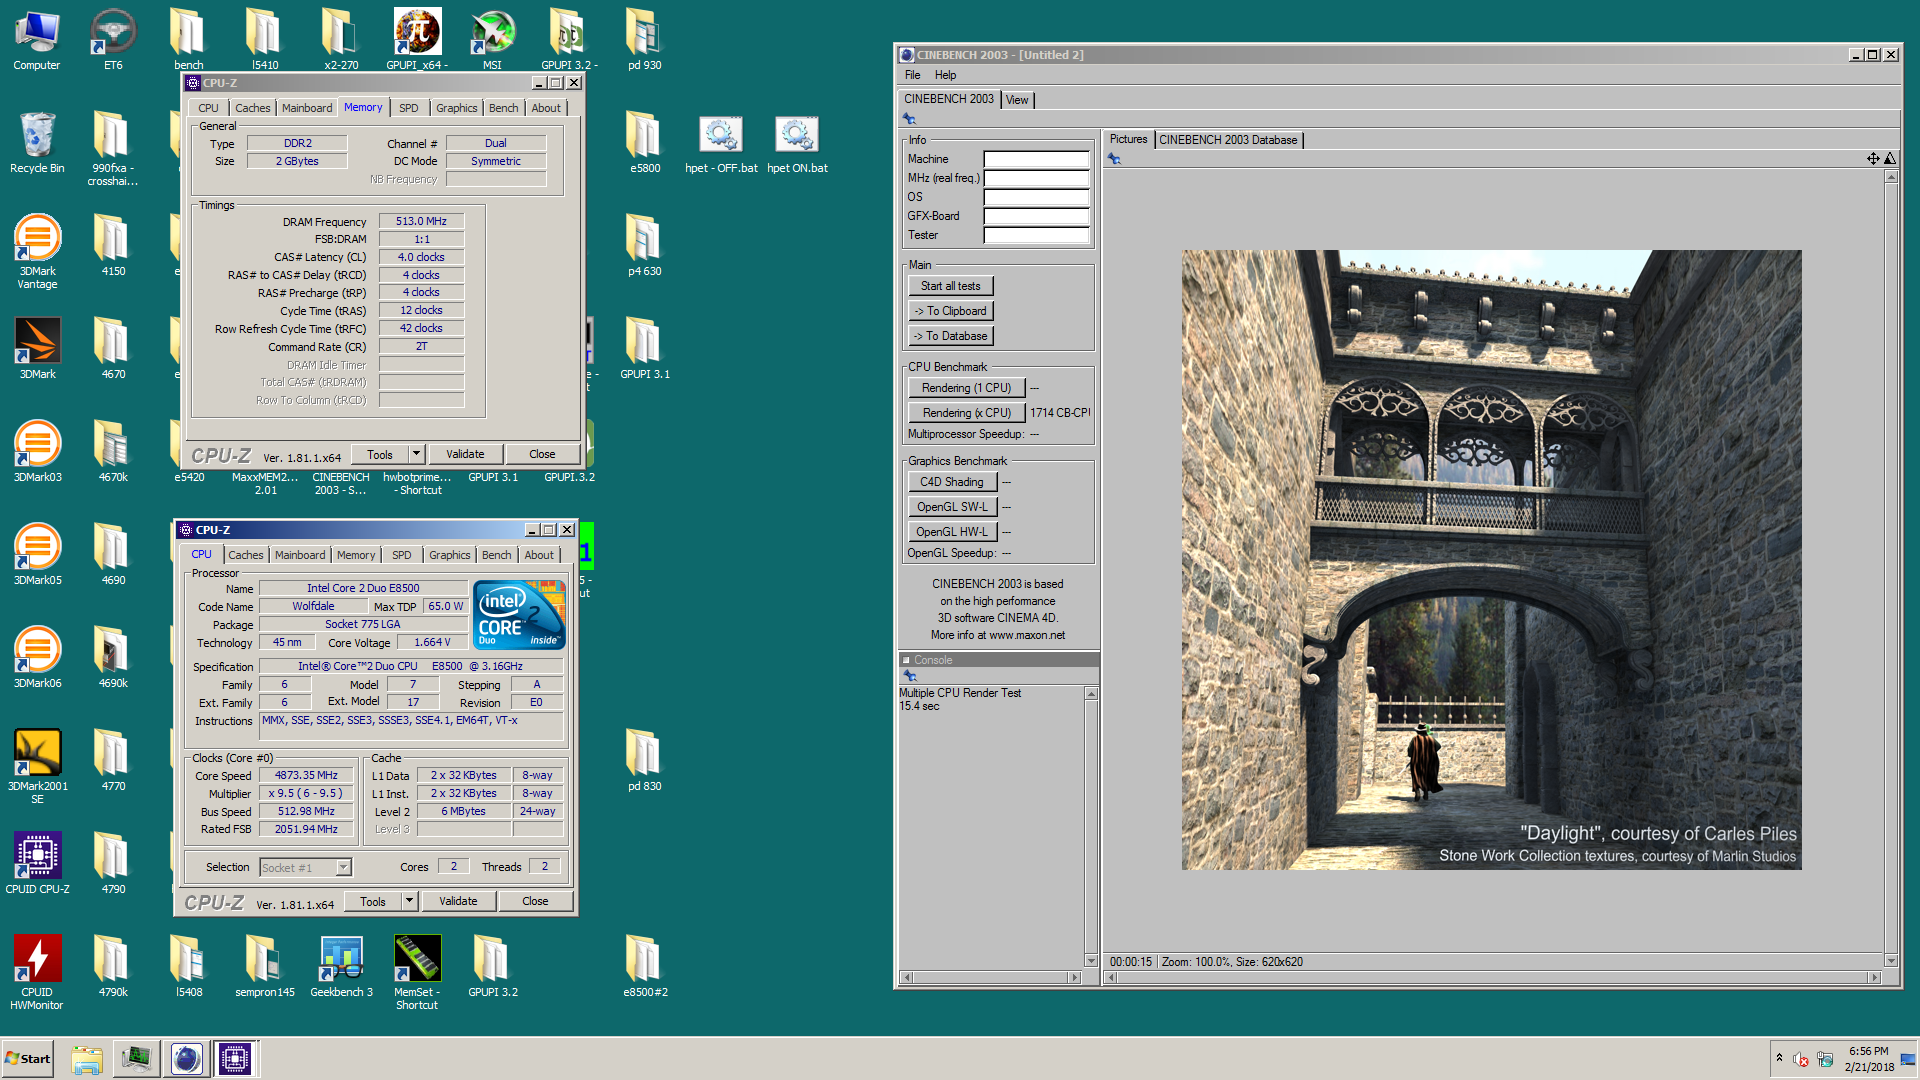Click To Clipboard button

[x=950, y=311]
